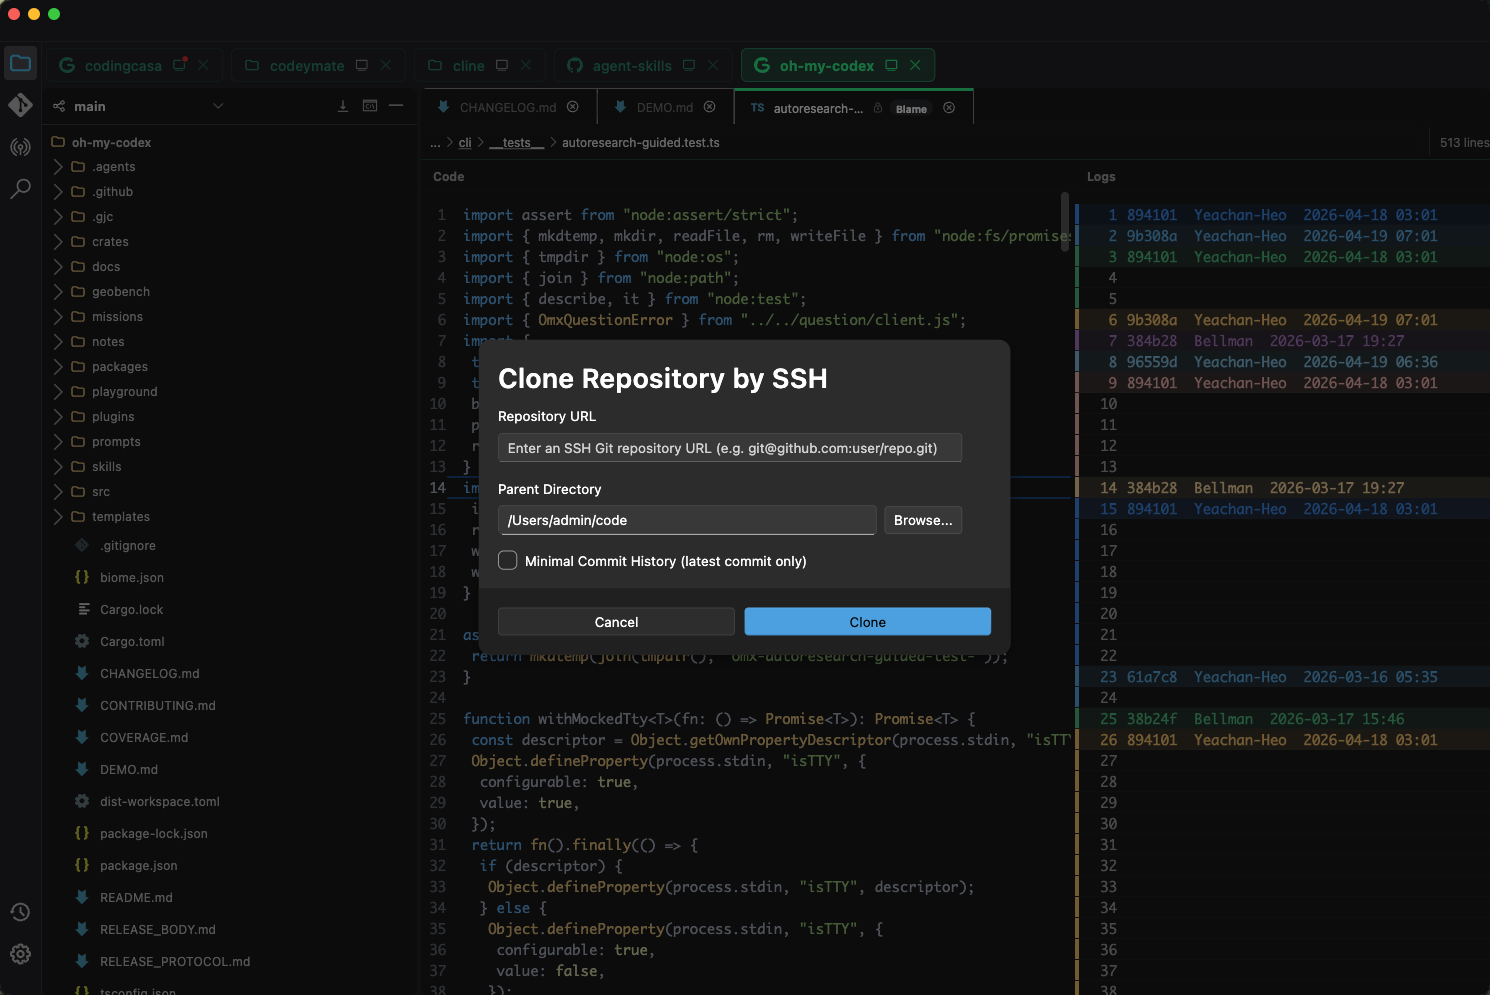1490x995 pixels.
Task: Expand the missions folder
Action: 58,317
